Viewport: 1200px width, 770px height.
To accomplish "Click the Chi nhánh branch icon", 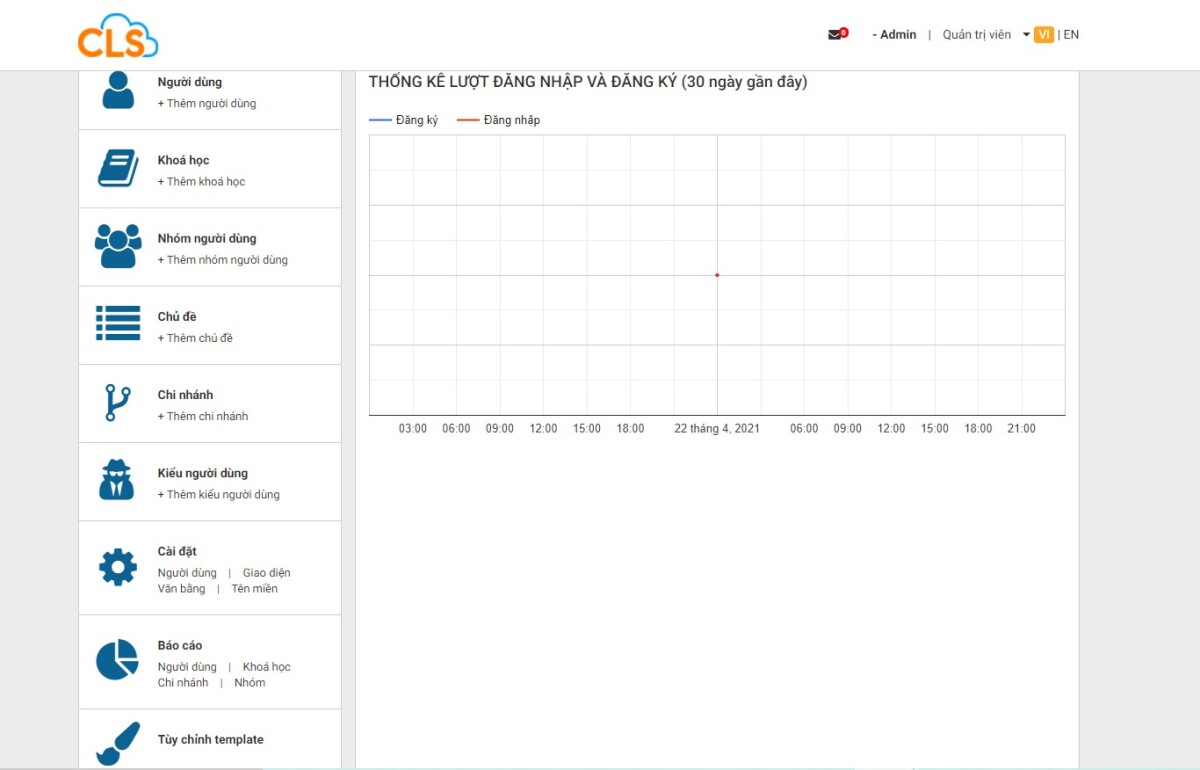I will pos(118,402).
